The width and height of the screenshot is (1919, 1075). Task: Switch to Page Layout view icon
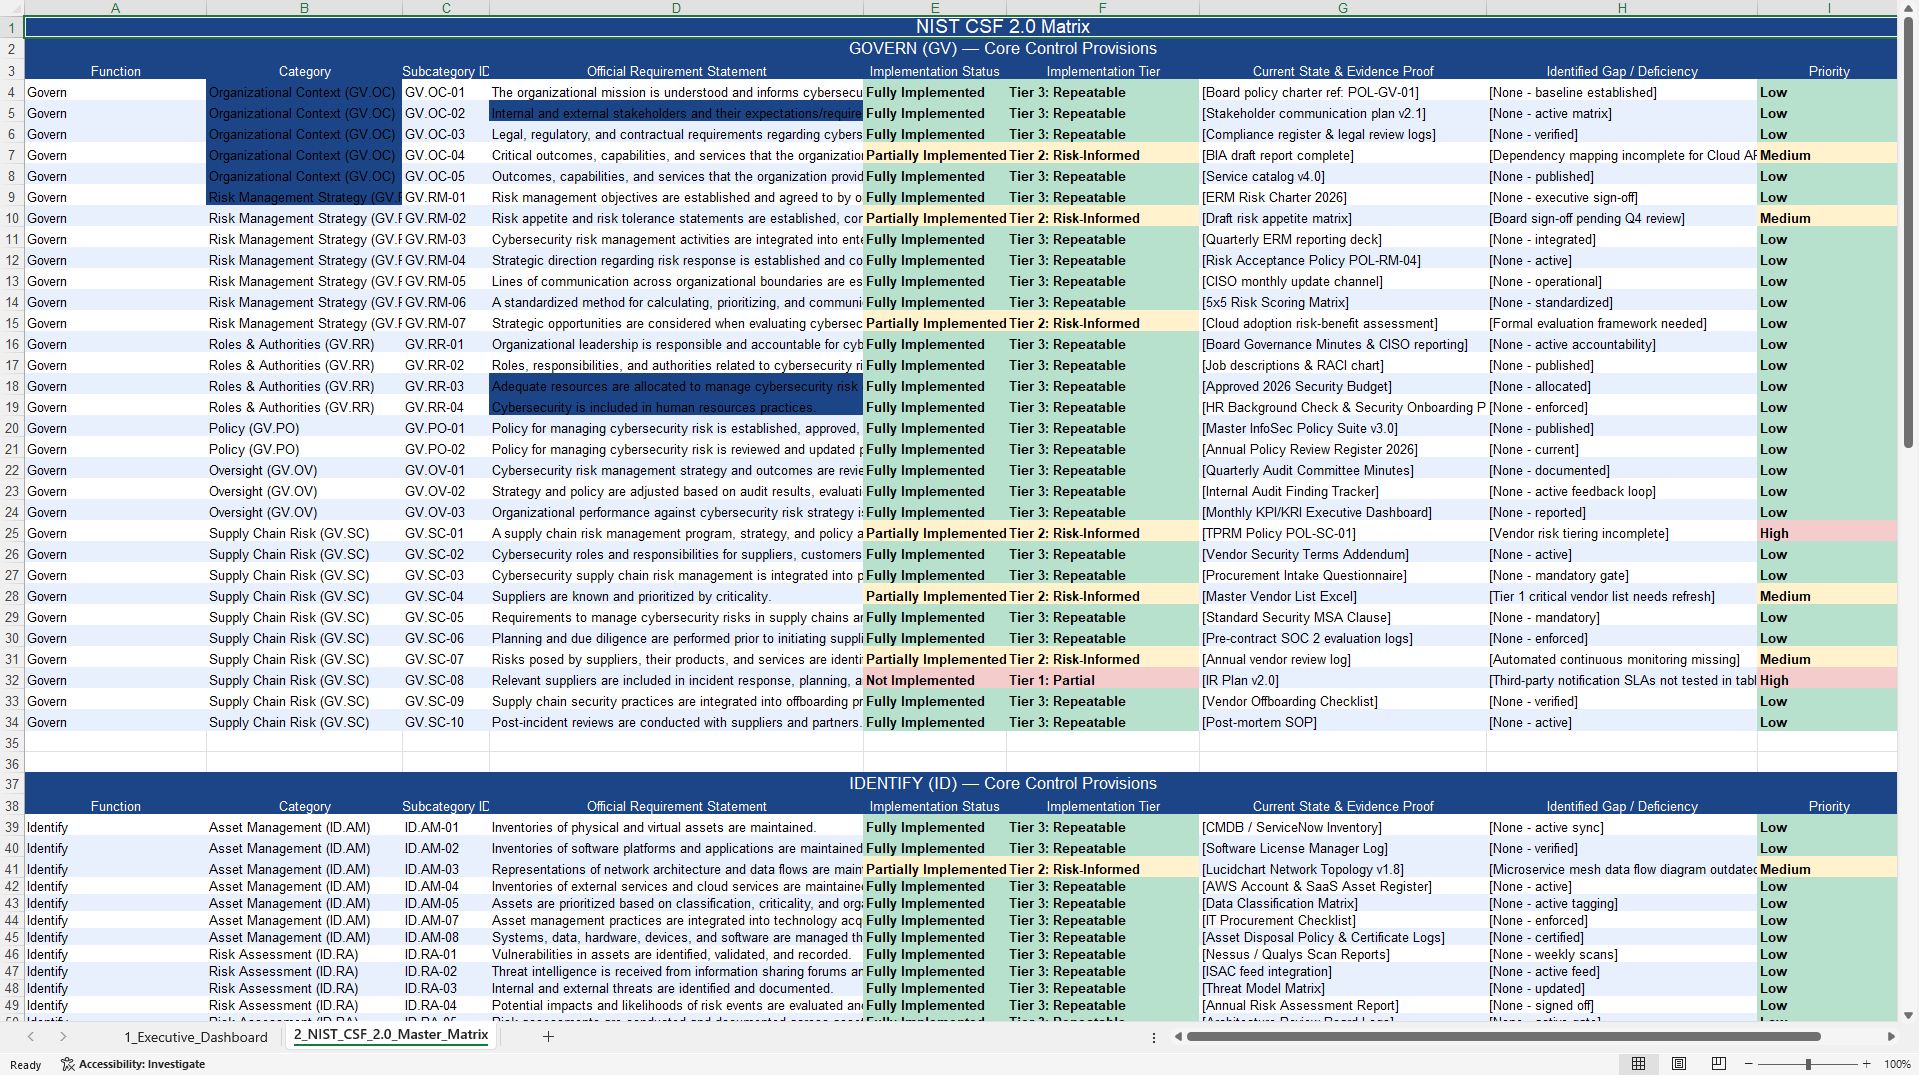pos(1679,1064)
